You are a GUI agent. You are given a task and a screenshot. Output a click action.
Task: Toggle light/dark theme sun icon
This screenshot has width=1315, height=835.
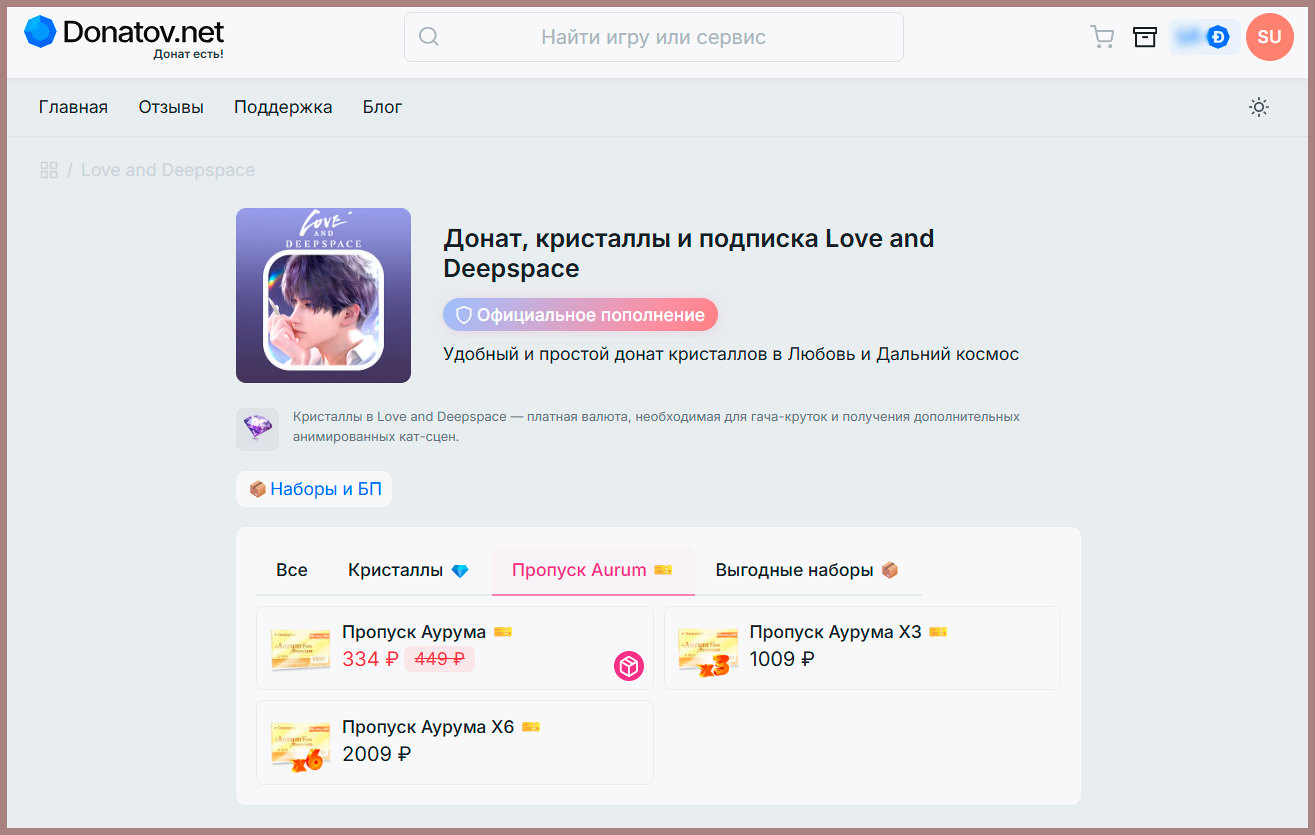click(1259, 107)
